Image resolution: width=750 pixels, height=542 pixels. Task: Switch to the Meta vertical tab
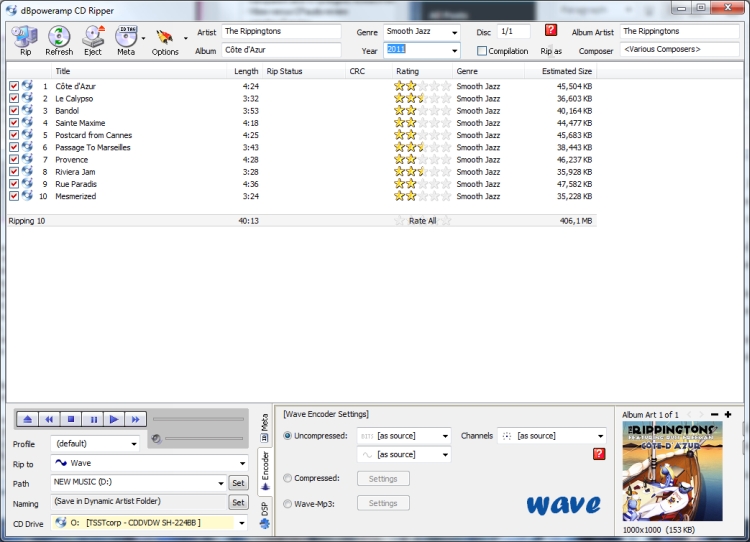point(265,428)
